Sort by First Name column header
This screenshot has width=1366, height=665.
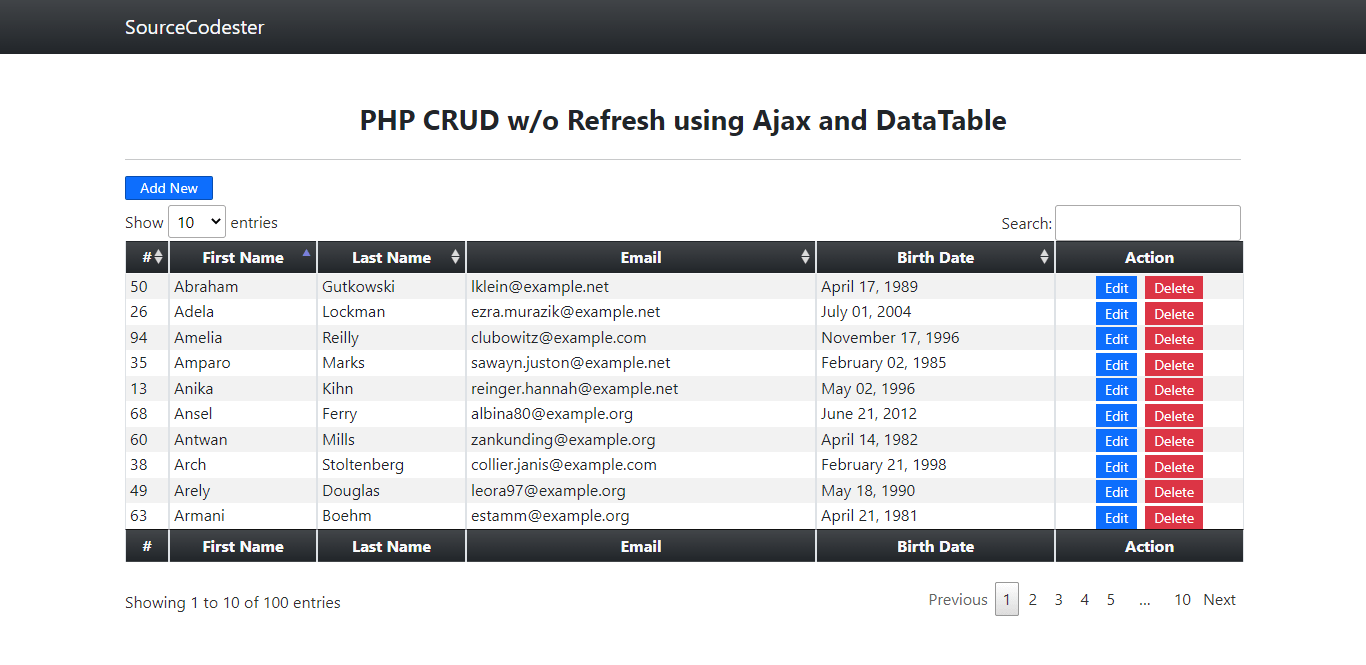243,257
